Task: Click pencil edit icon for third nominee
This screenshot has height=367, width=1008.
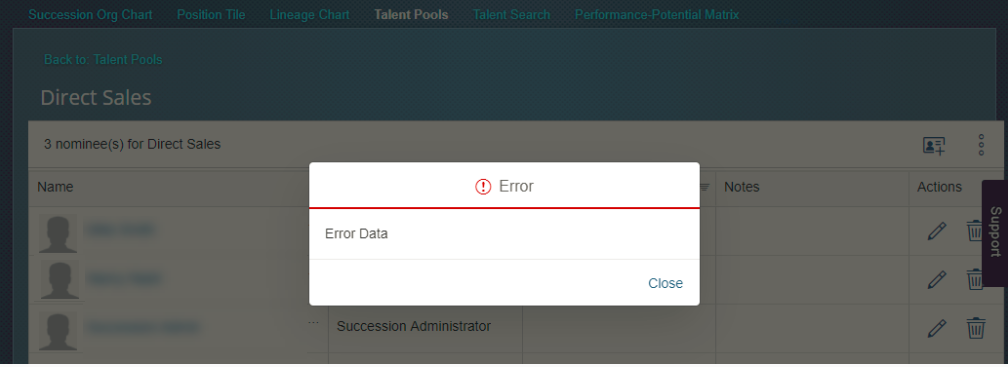Action: 937,328
